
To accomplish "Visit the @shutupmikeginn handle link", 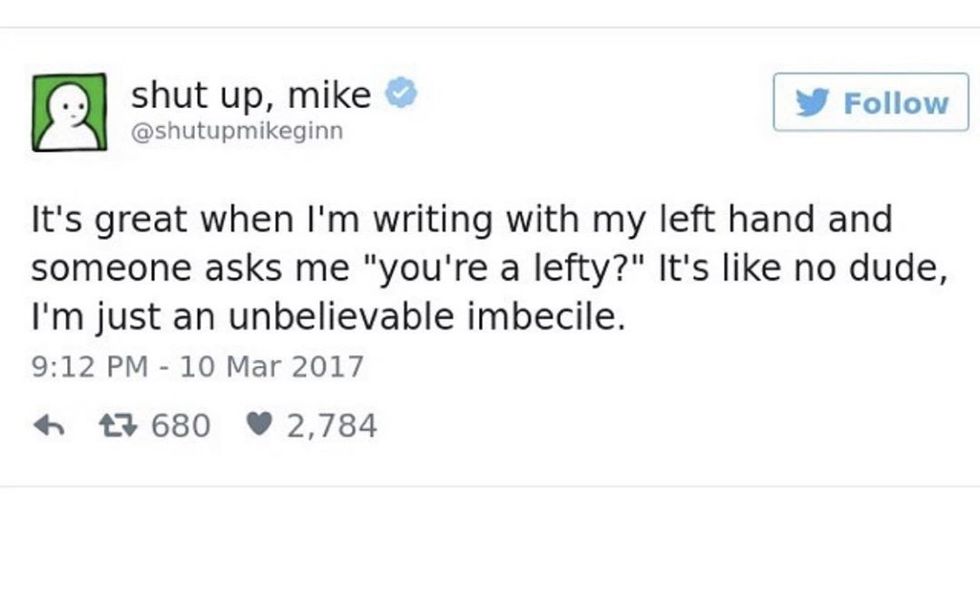I will coord(236,131).
